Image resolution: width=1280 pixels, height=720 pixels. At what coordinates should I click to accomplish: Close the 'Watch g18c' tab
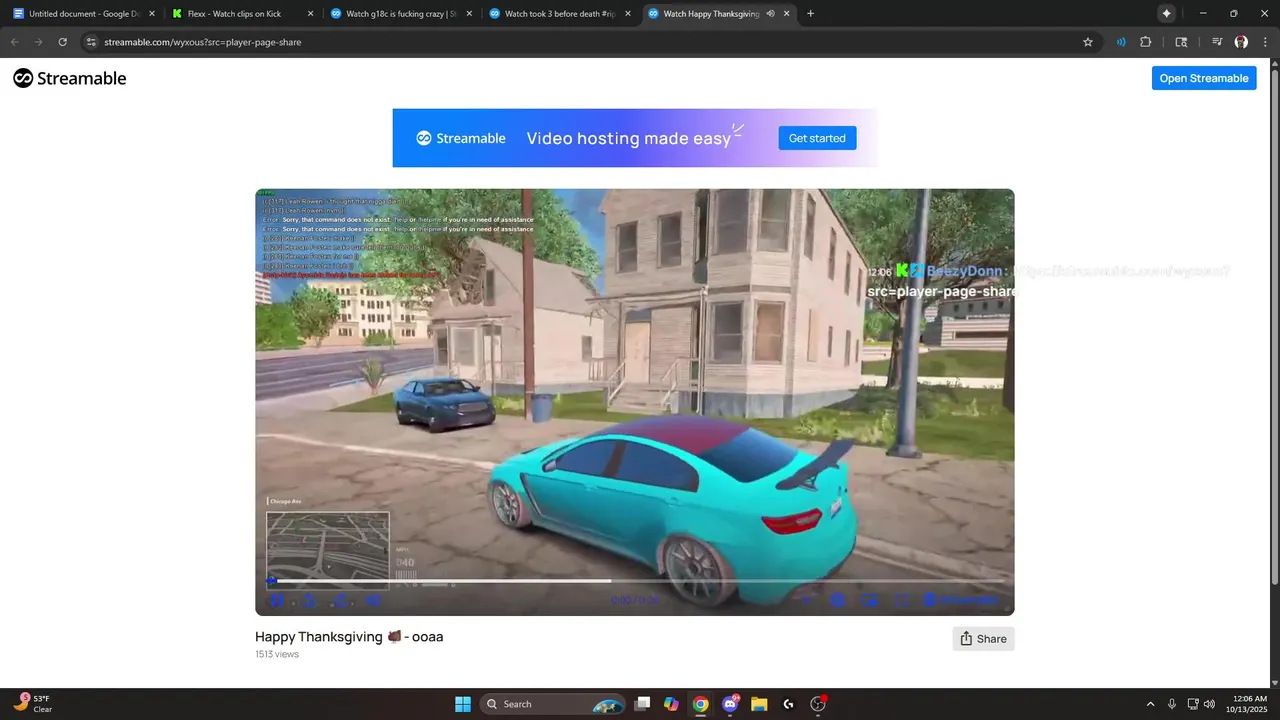469,14
